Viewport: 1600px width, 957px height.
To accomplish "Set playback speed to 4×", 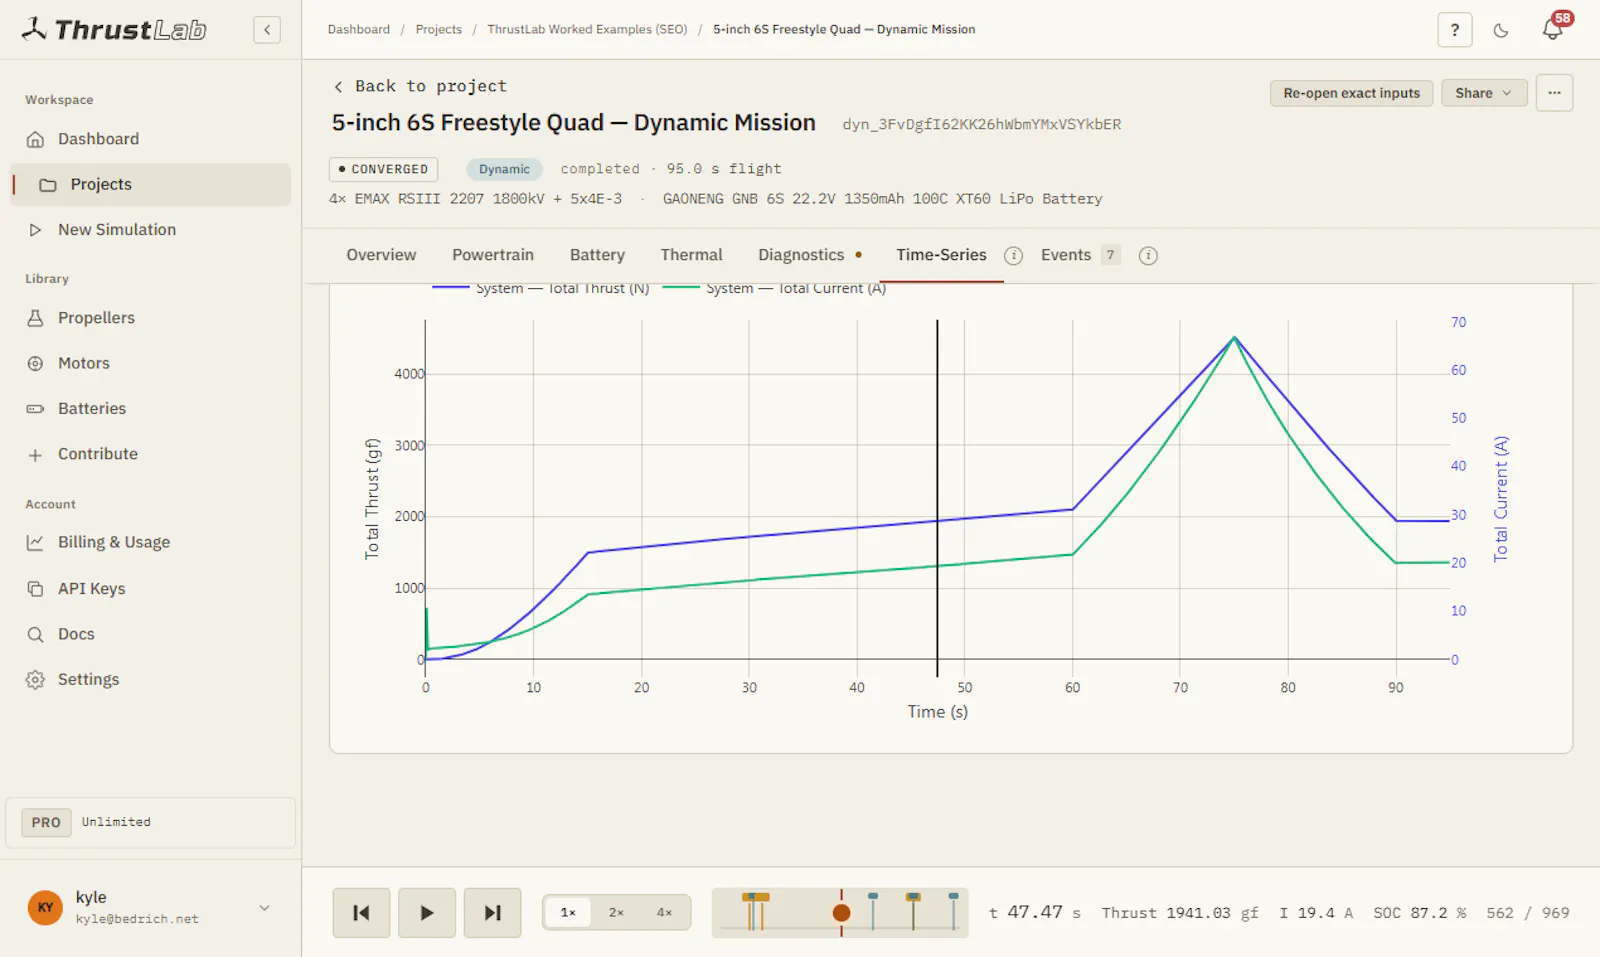I will point(664,913).
